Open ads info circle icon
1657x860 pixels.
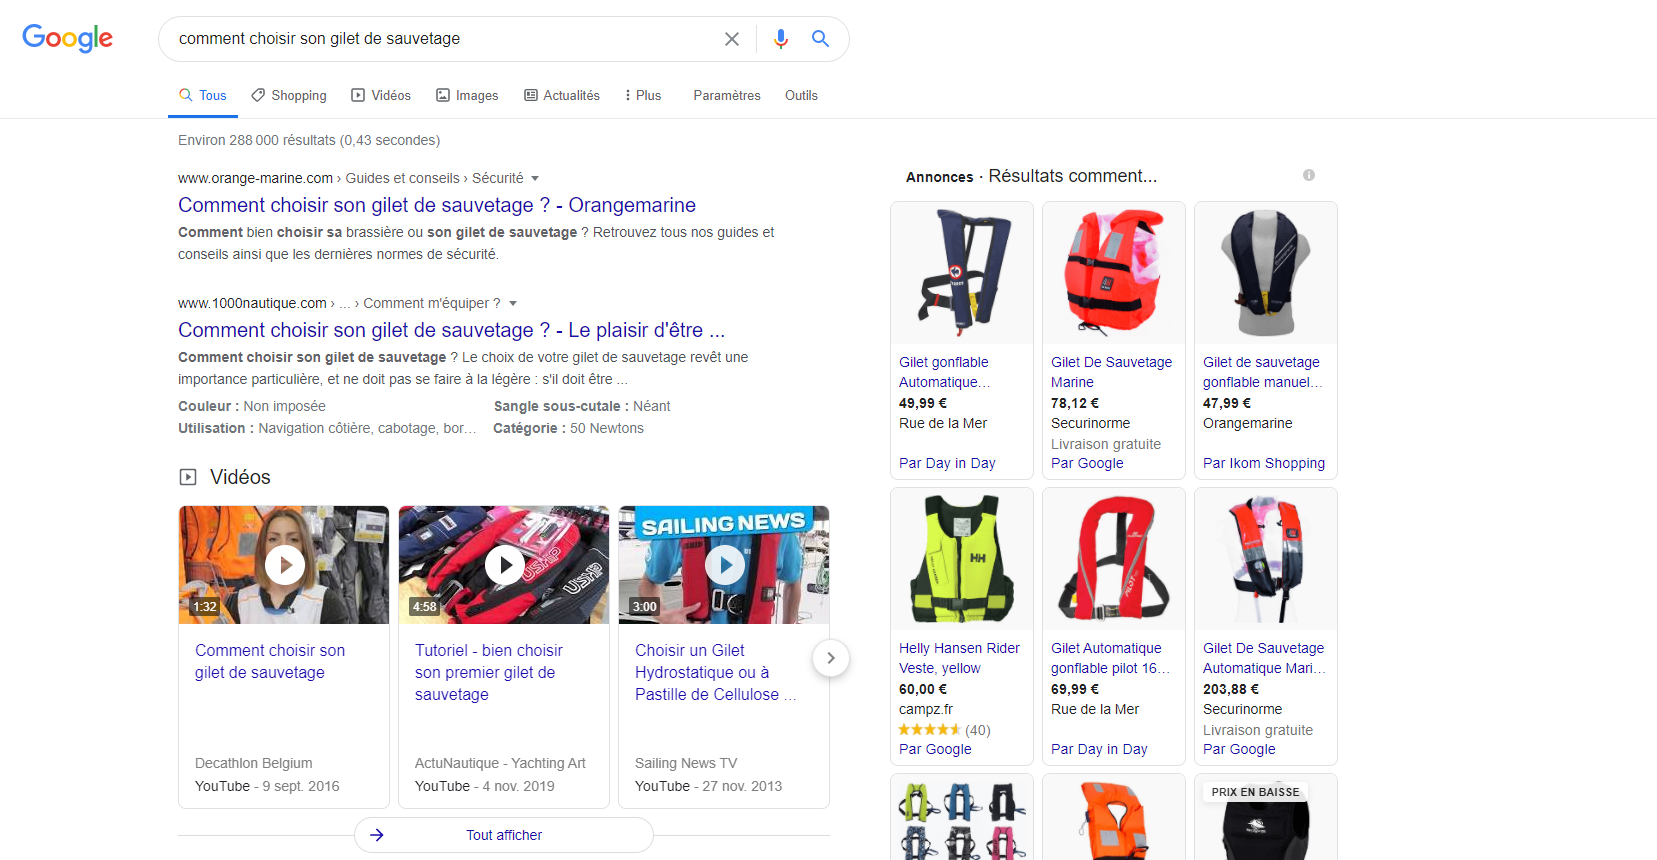pyautogui.click(x=1309, y=175)
